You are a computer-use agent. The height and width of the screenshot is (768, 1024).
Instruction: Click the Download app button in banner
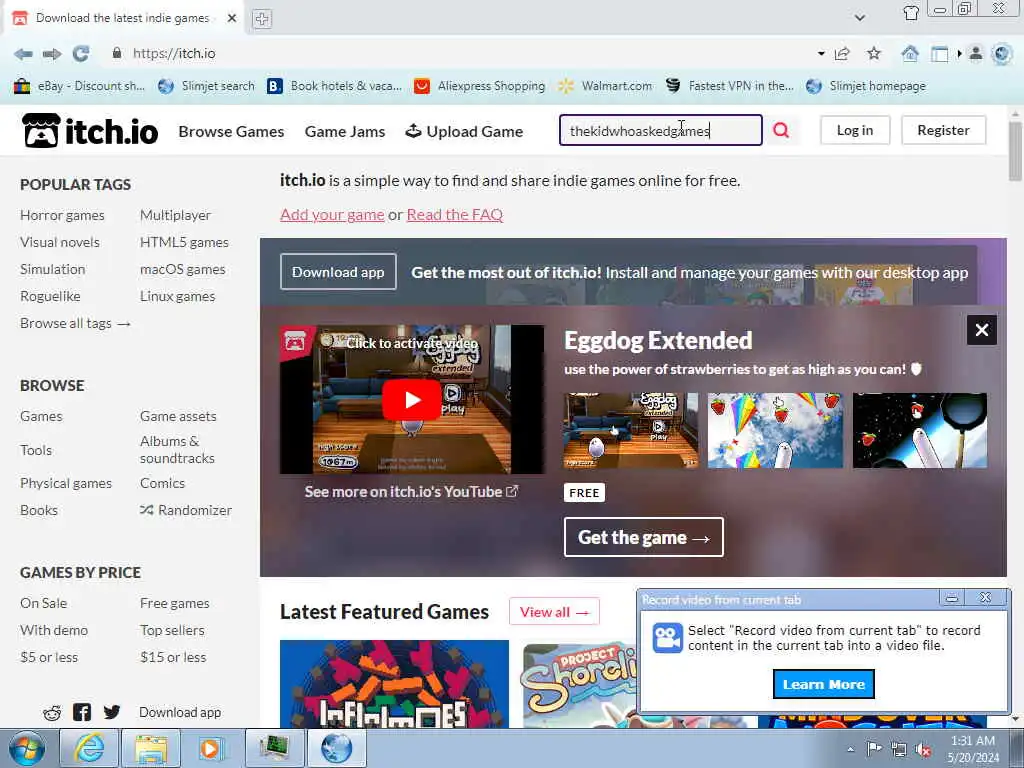(338, 272)
